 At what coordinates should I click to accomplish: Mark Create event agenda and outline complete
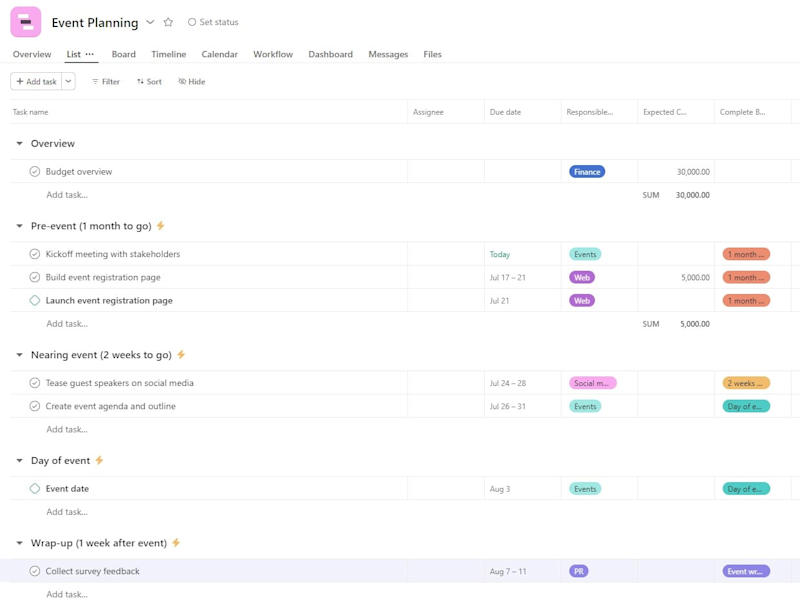pyautogui.click(x=35, y=406)
